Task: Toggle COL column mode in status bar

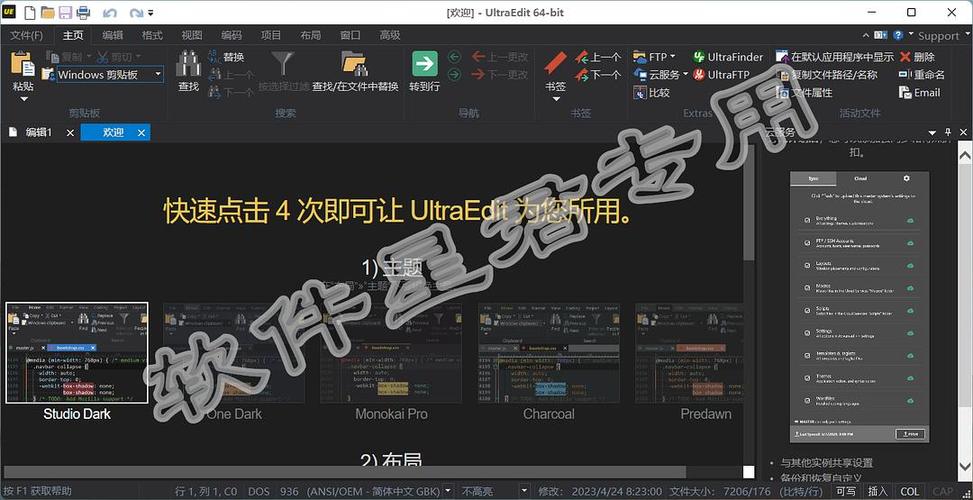Action: 910,491
